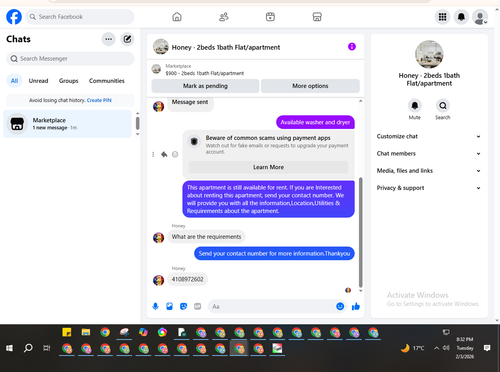500x372 pixels.
Task: Send a thumbs up like
Action: point(356,306)
